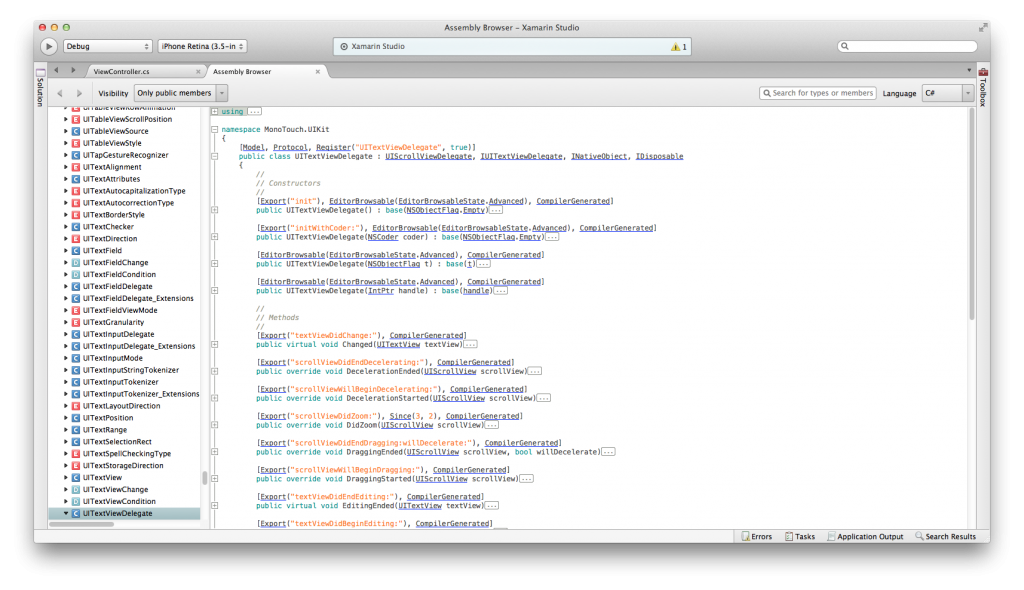Open the Toolbox side panel
The height and width of the screenshot is (590, 1024).
pos(983,90)
